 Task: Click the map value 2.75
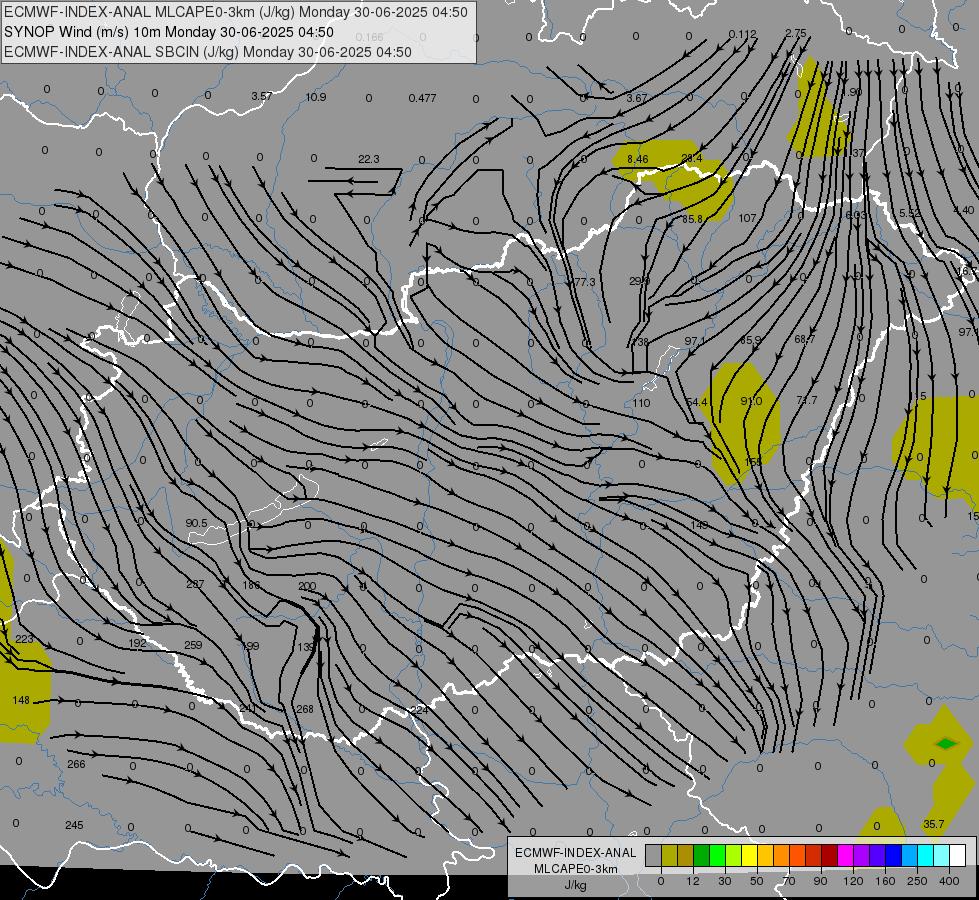click(x=796, y=33)
